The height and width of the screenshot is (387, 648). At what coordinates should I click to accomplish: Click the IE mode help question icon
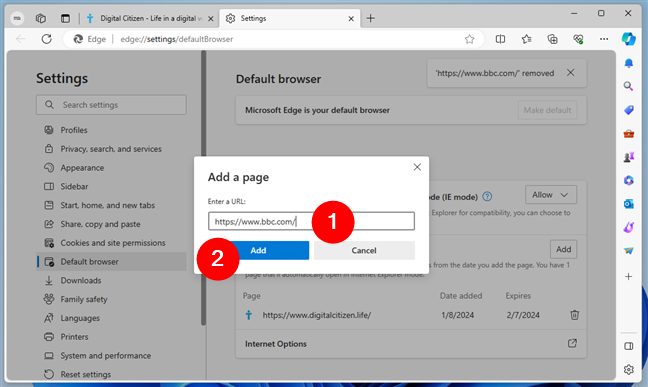487,196
